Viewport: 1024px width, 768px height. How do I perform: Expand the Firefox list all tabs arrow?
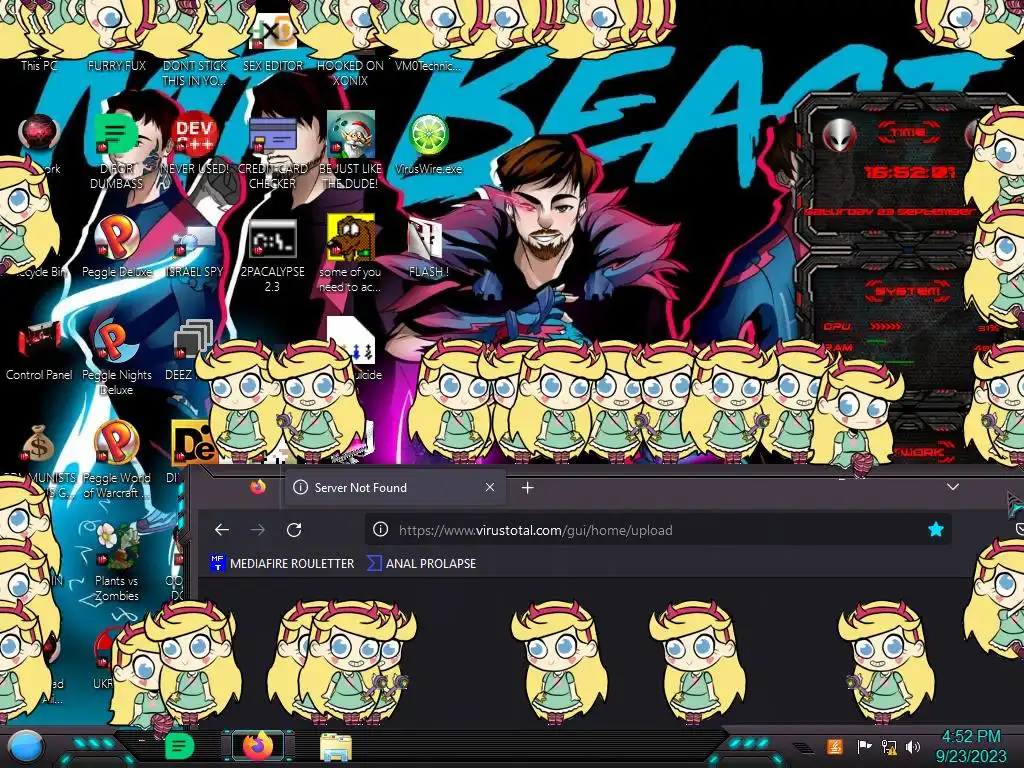point(953,487)
